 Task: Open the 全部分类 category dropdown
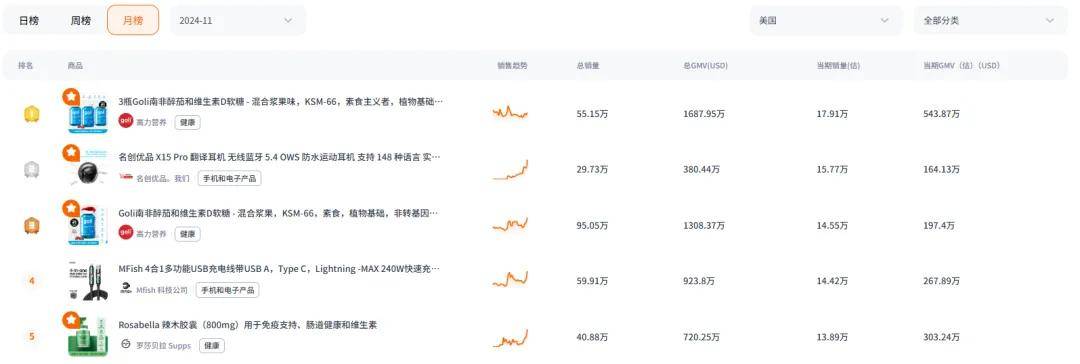point(990,21)
